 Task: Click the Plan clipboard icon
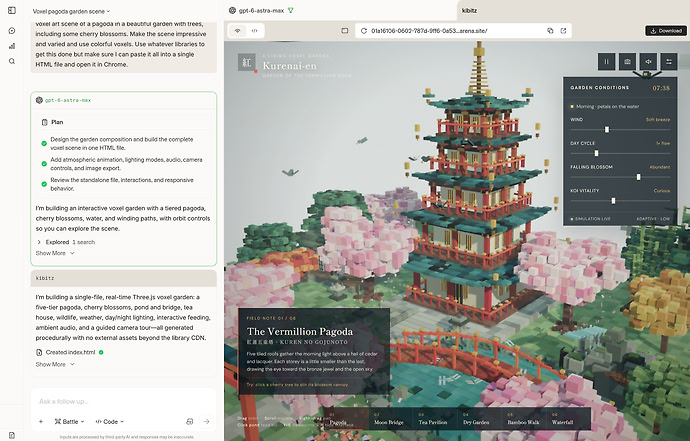44,122
